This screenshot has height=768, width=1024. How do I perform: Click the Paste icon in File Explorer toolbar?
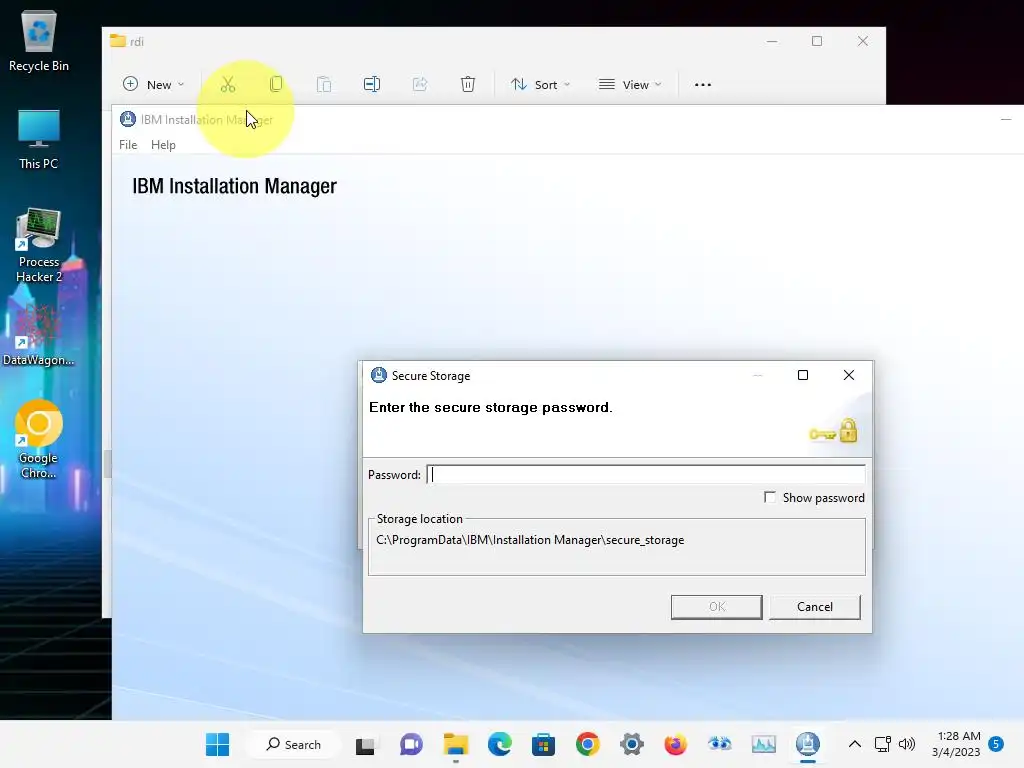coord(324,84)
